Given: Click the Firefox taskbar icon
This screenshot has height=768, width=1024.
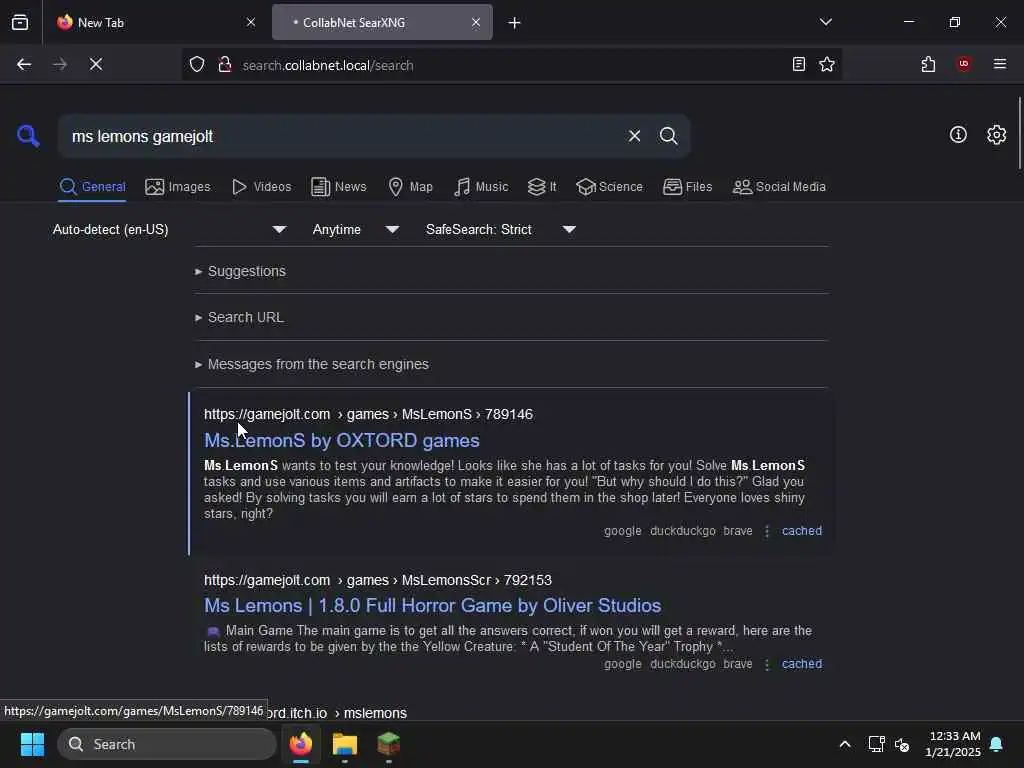Looking at the screenshot, I should click(x=301, y=744).
